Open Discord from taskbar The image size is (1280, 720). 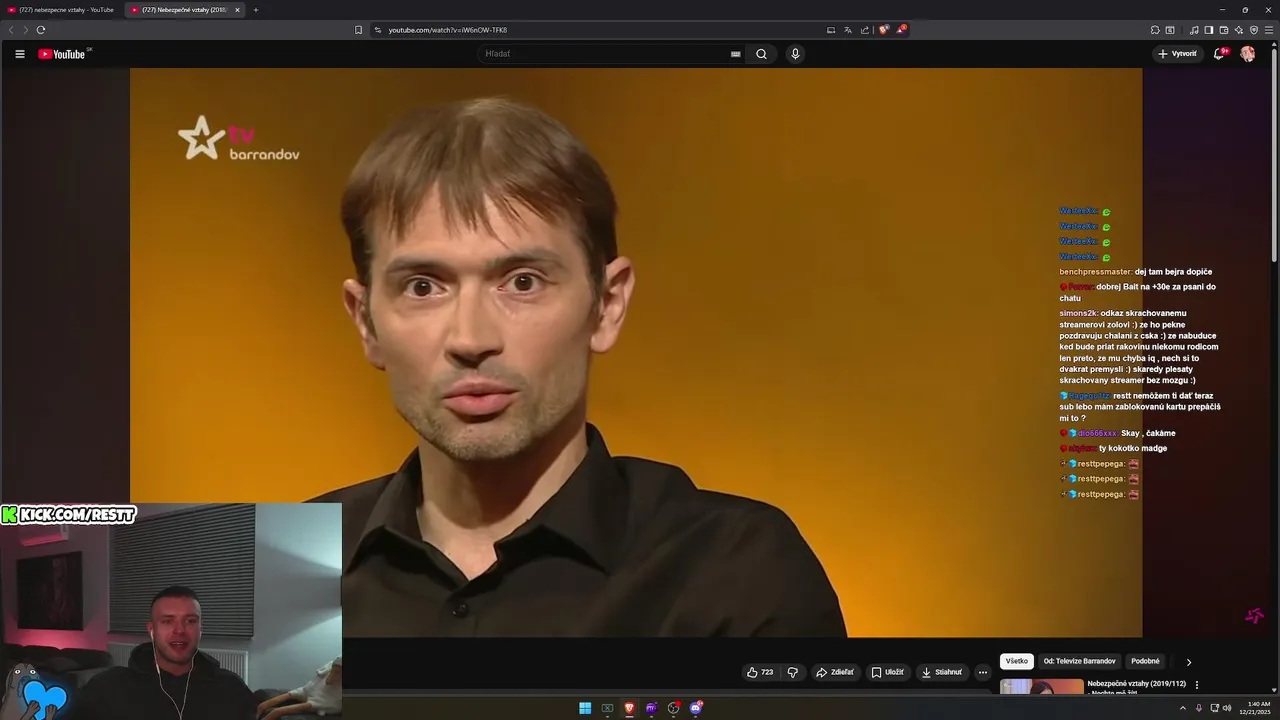point(696,708)
